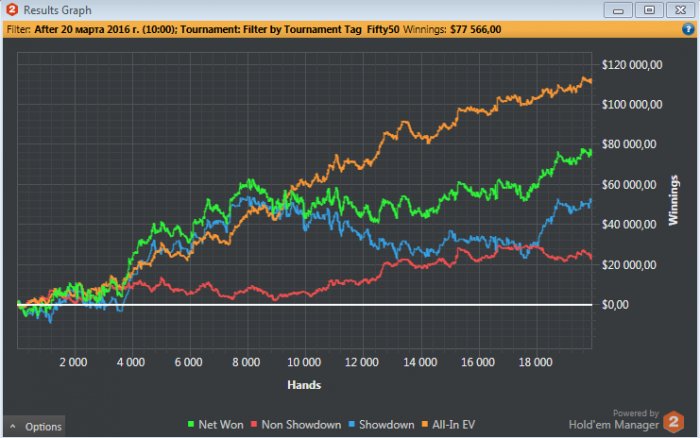Click the Showdown legend label
This screenshot has height=438, width=700.
[x=387, y=425]
